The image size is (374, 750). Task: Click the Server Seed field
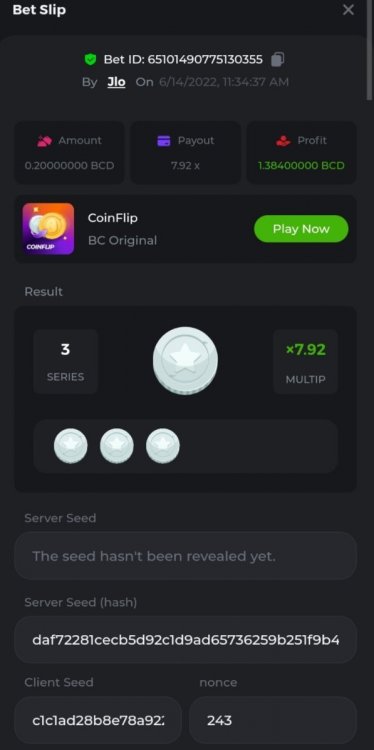point(186,556)
